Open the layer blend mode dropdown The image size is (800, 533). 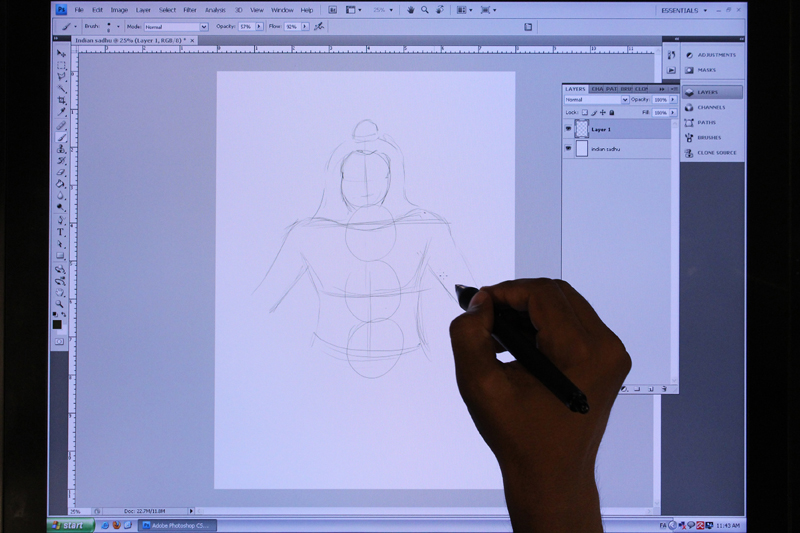[596, 100]
